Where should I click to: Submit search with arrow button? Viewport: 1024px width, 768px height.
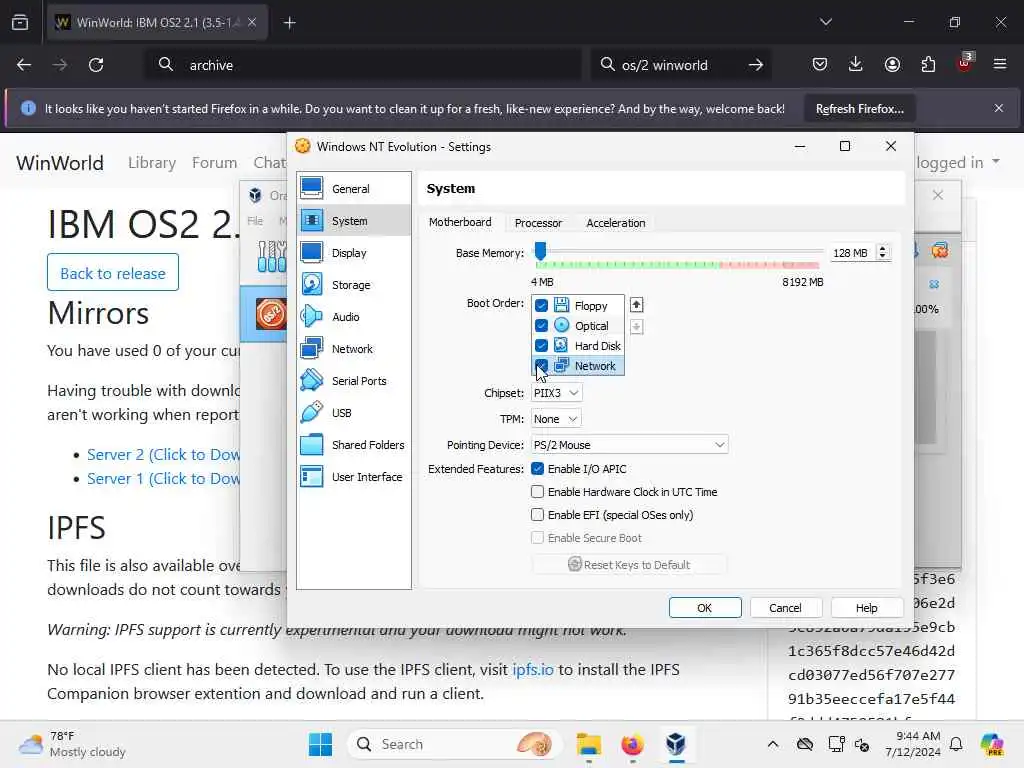coord(756,65)
